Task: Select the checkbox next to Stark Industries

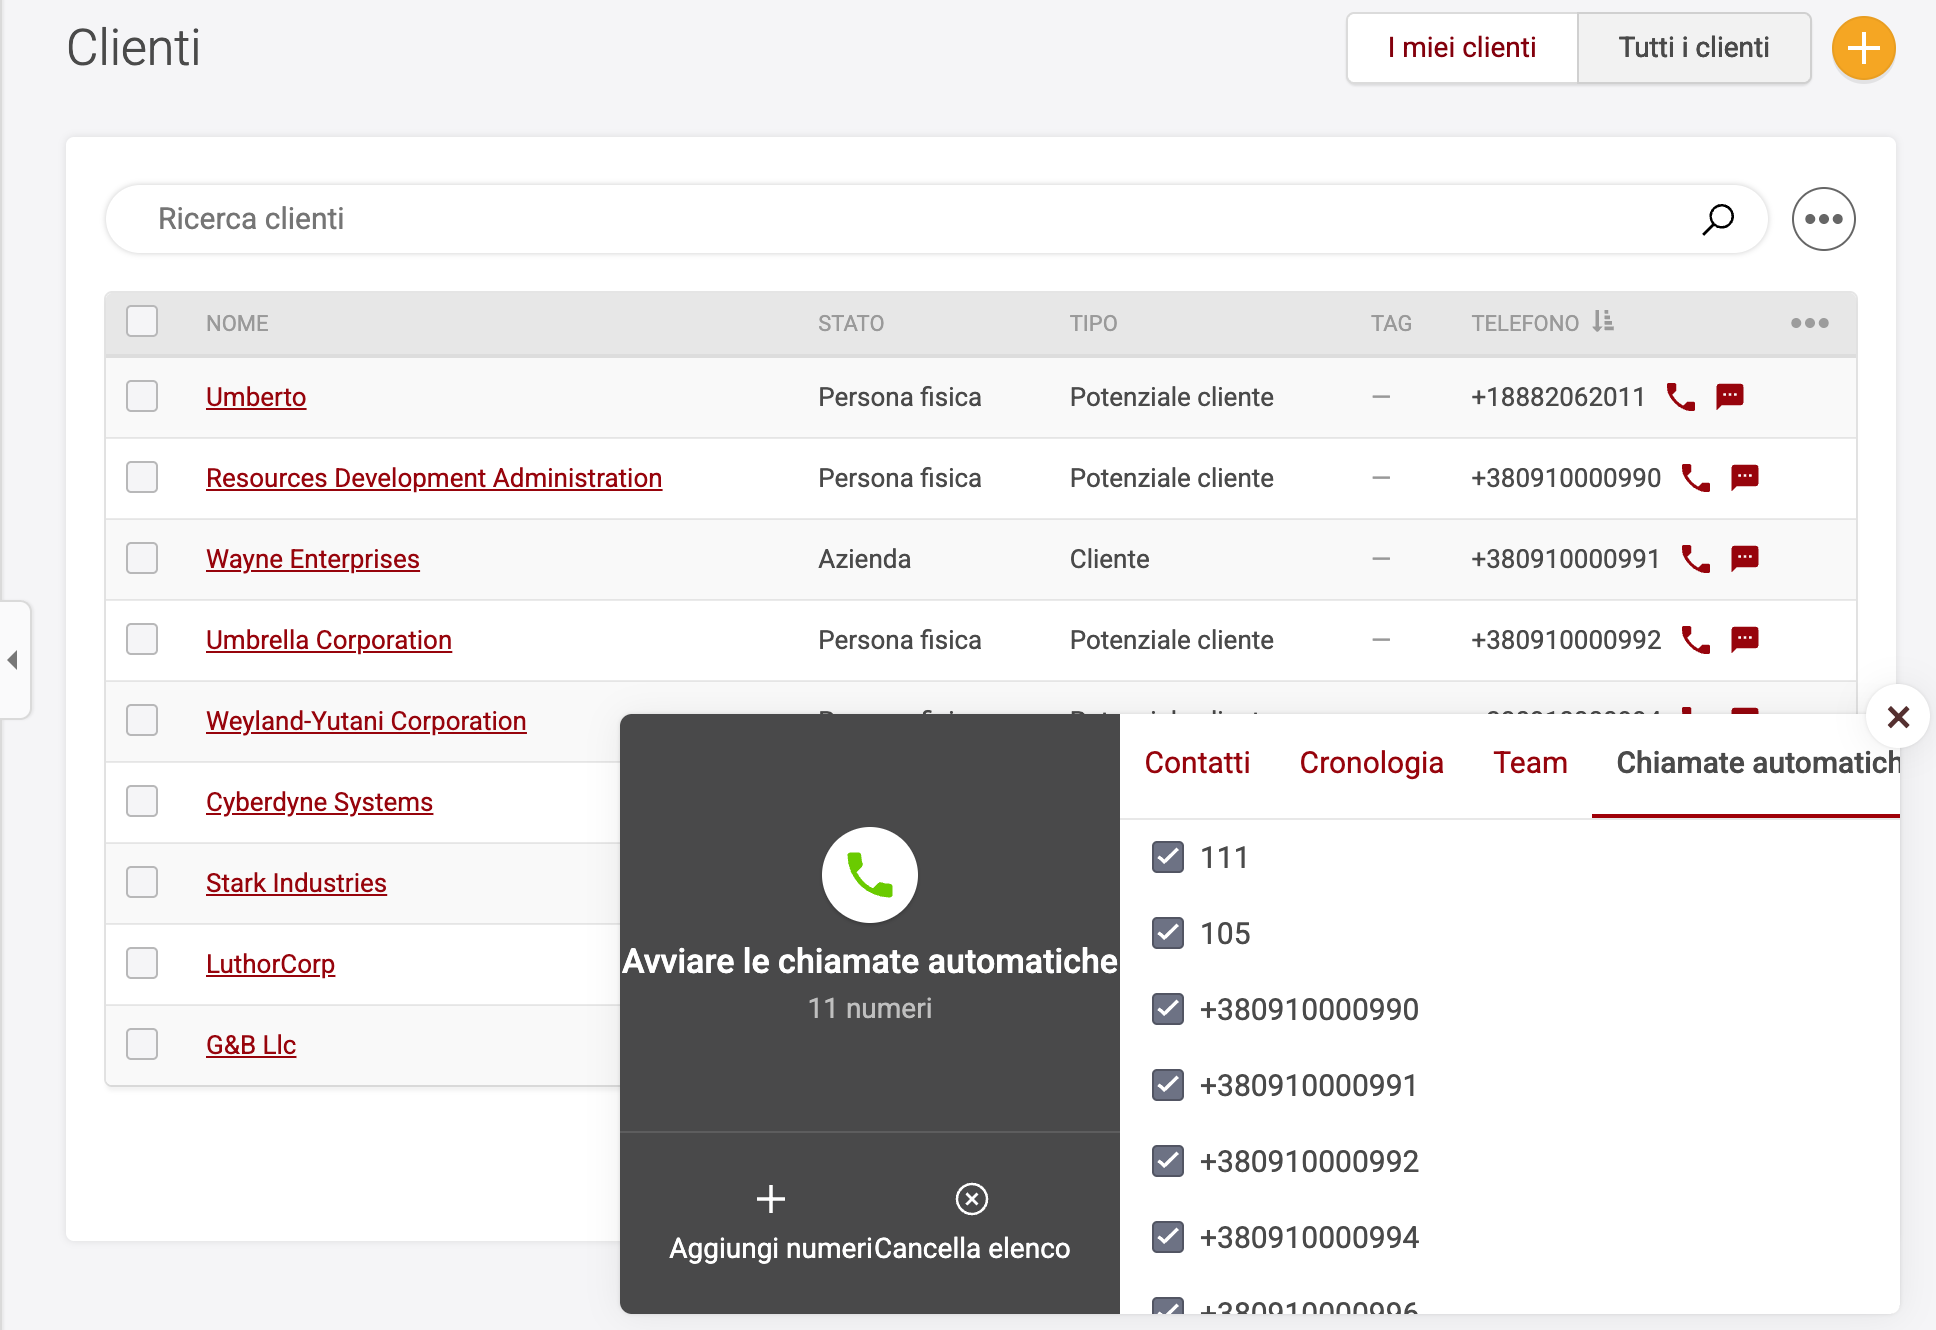Action: [x=142, y=882]
